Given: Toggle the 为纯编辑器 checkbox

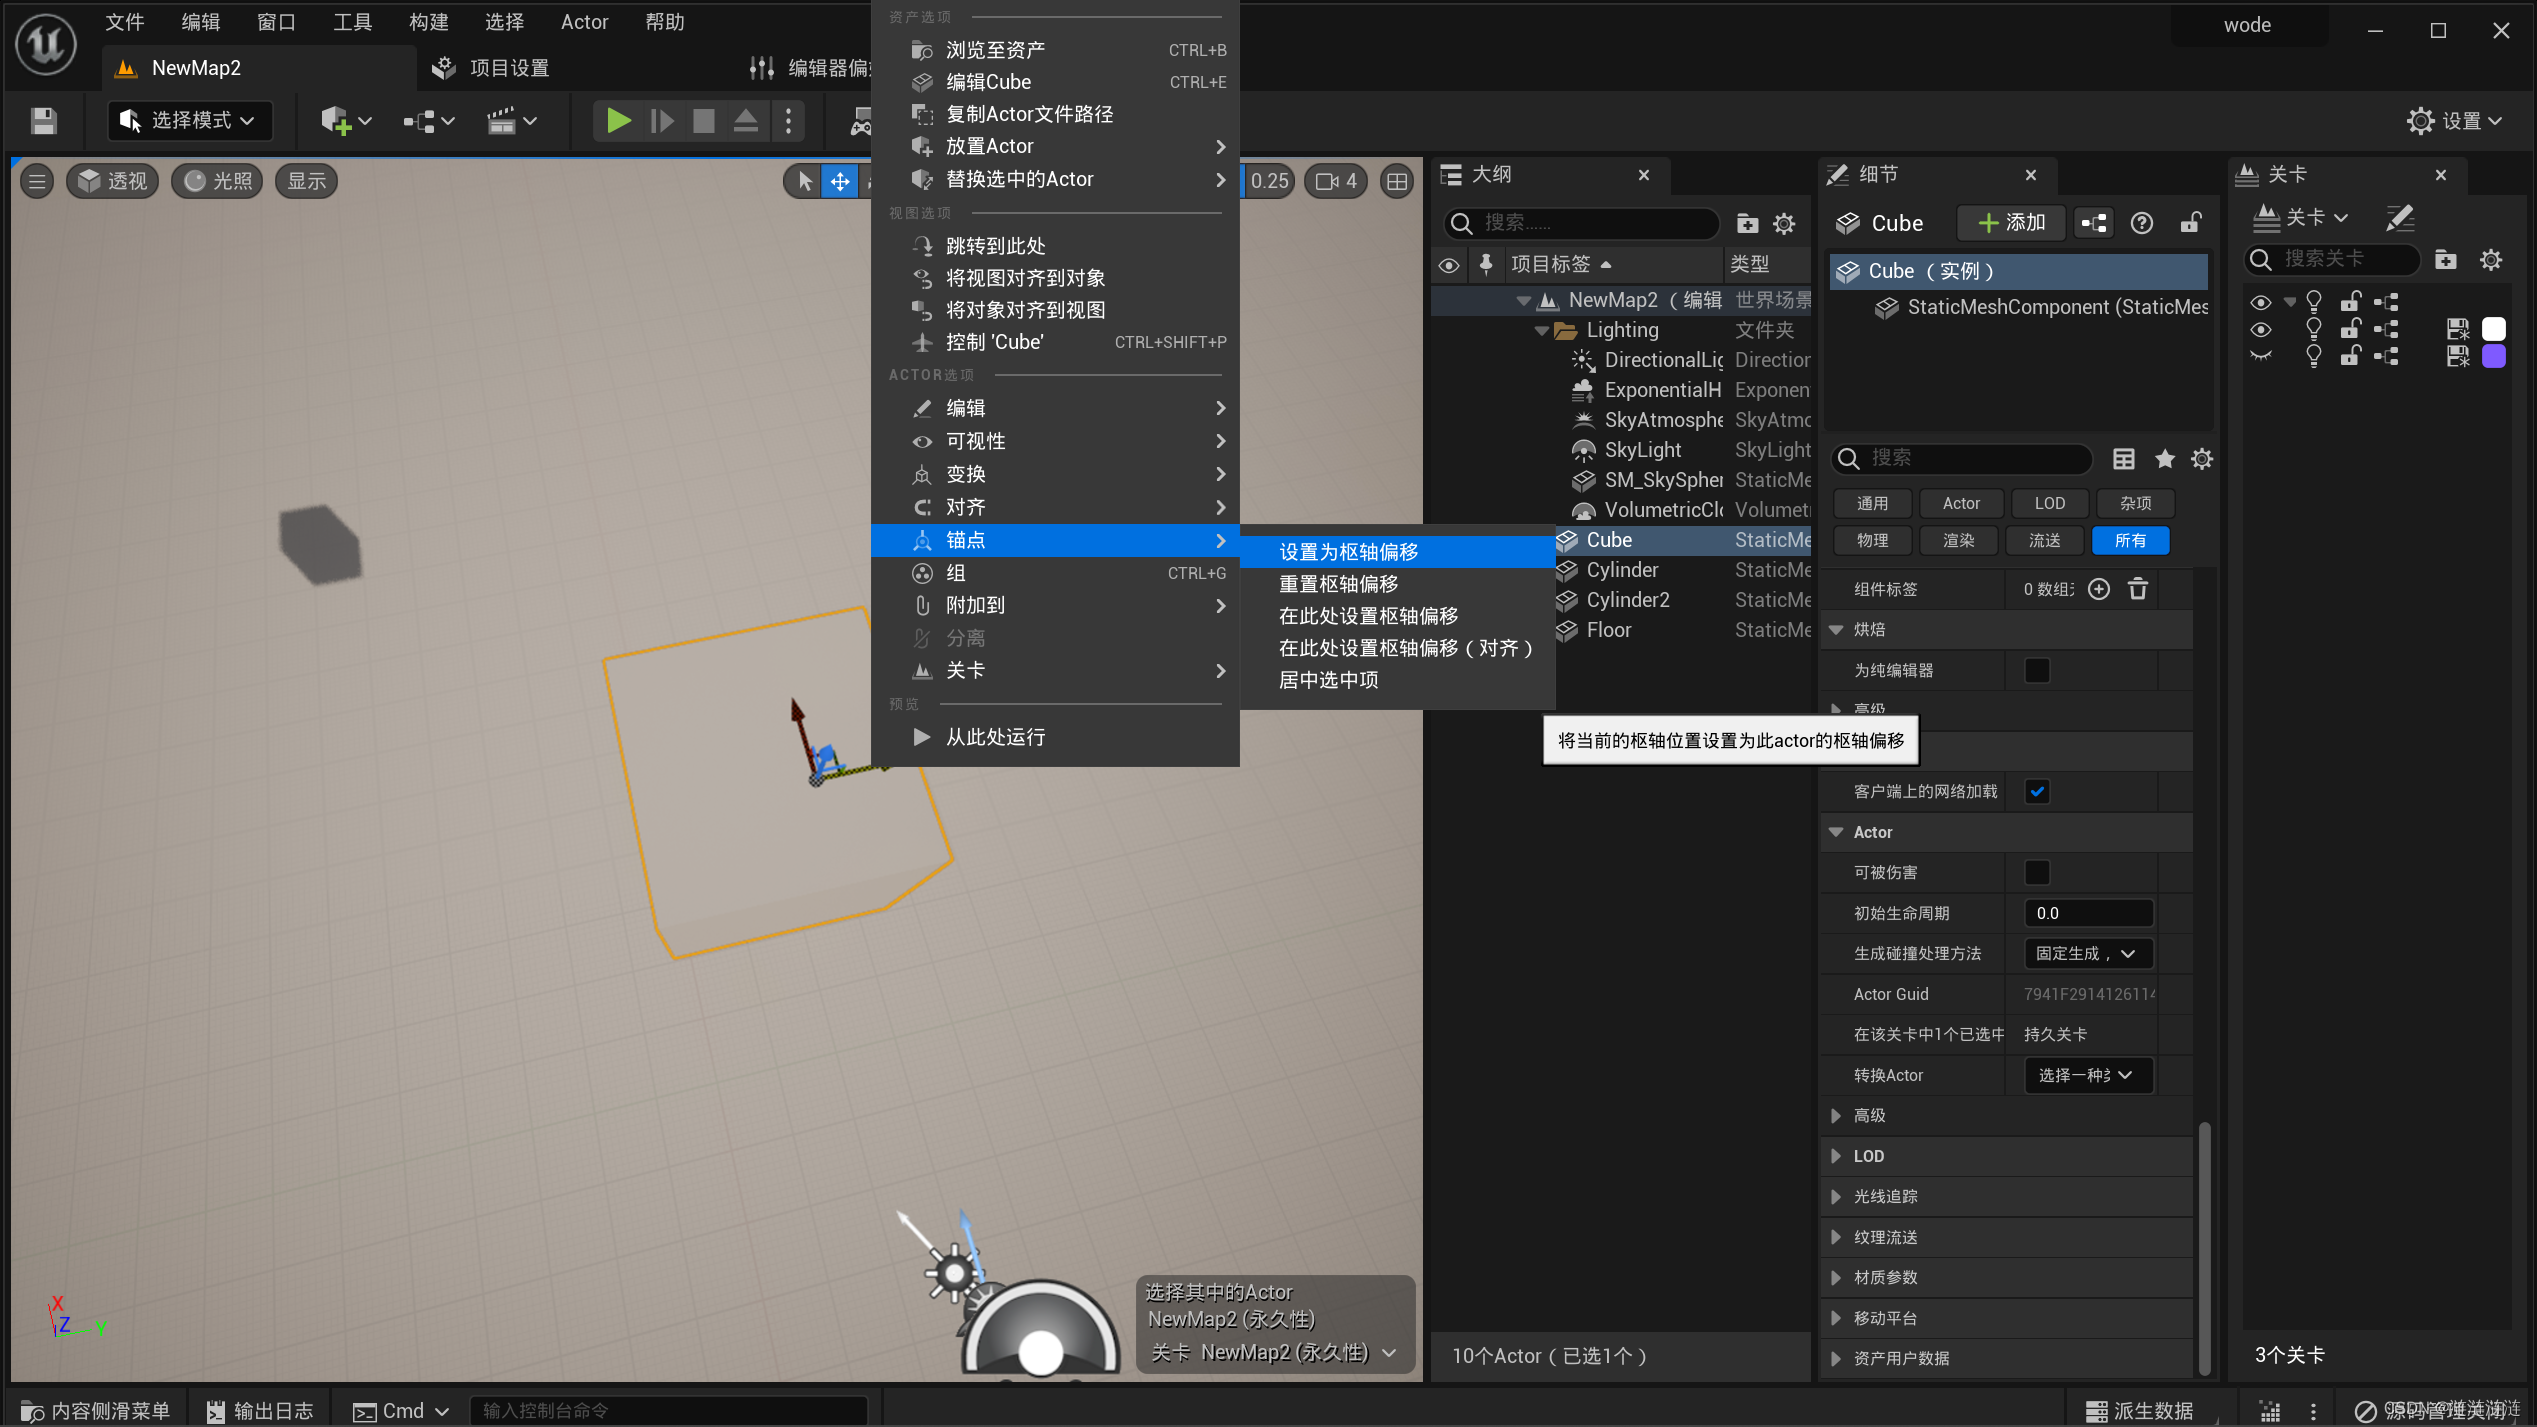Looking at the screenshot, I should click(2037, 670).
